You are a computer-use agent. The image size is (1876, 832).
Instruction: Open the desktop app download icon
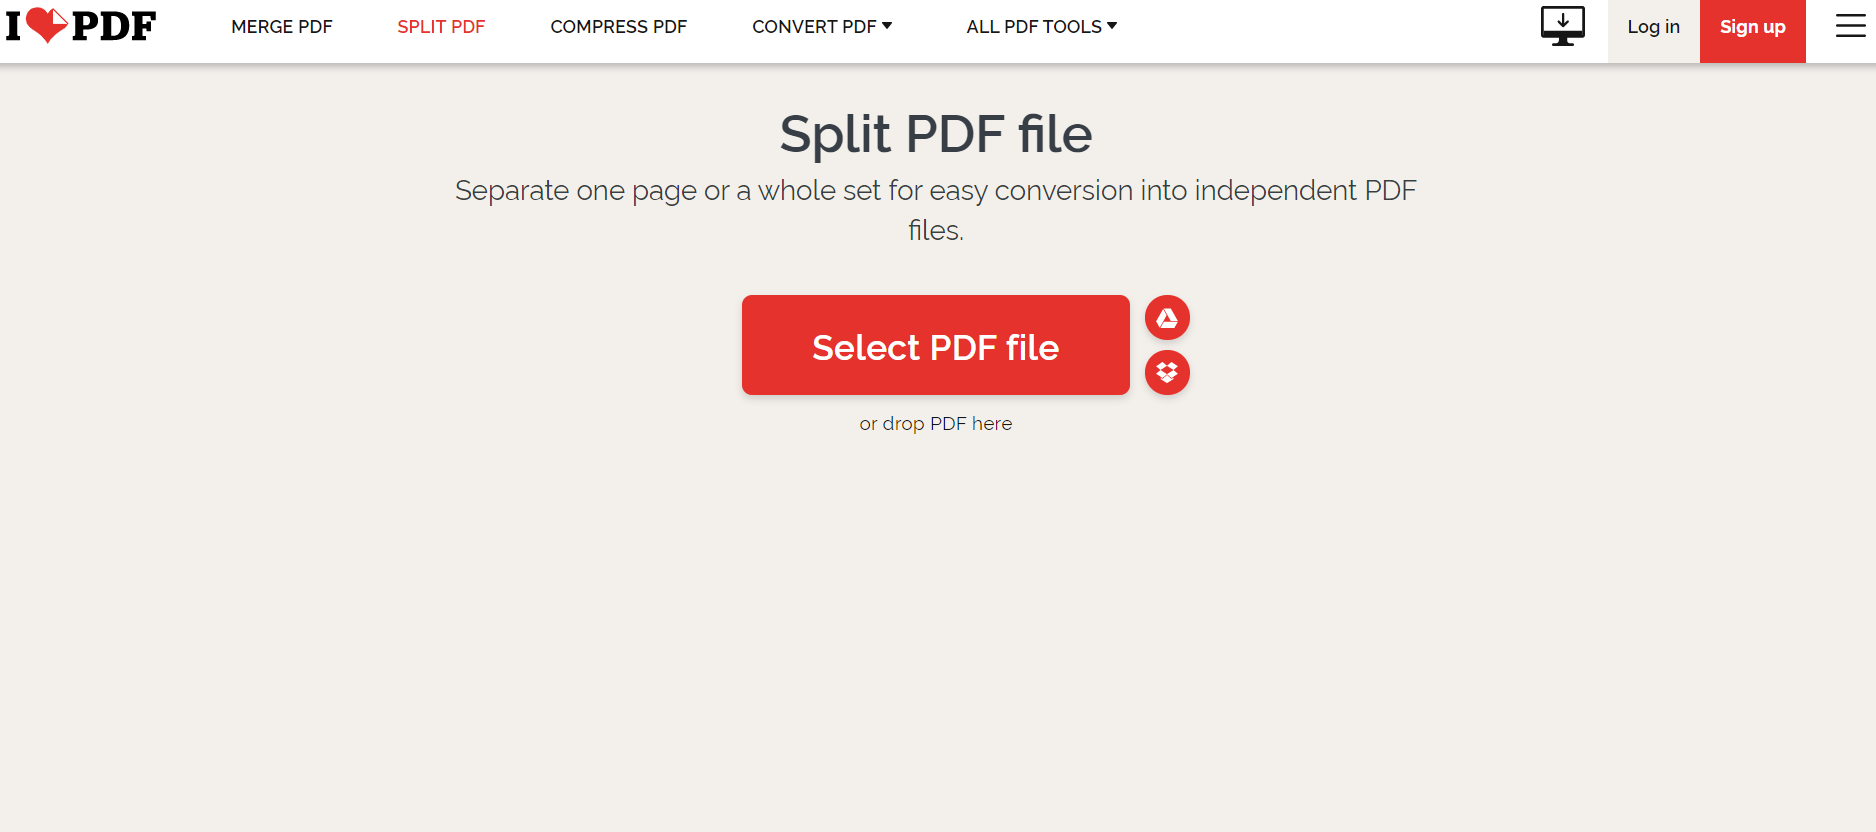point(1562,26)
